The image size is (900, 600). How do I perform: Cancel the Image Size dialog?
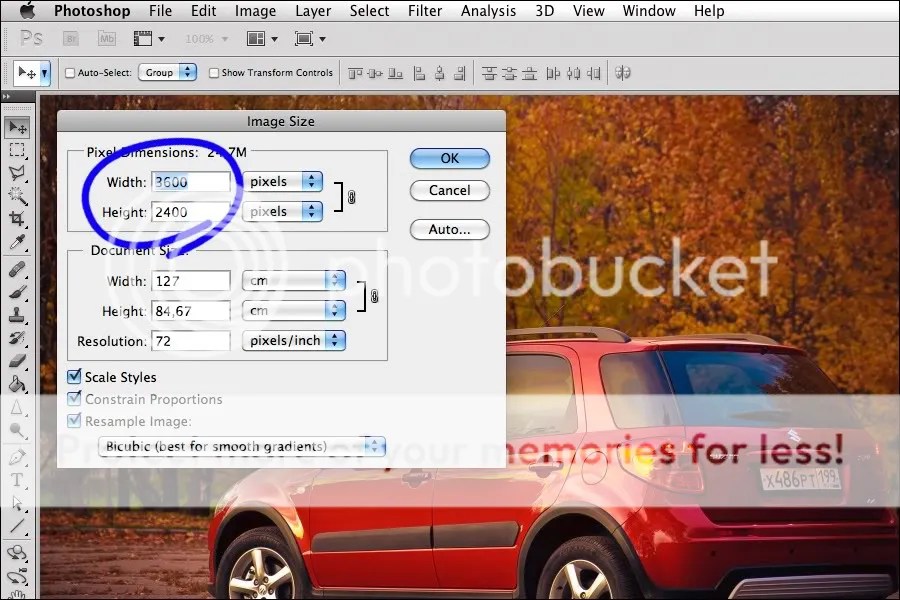(450, 190)
